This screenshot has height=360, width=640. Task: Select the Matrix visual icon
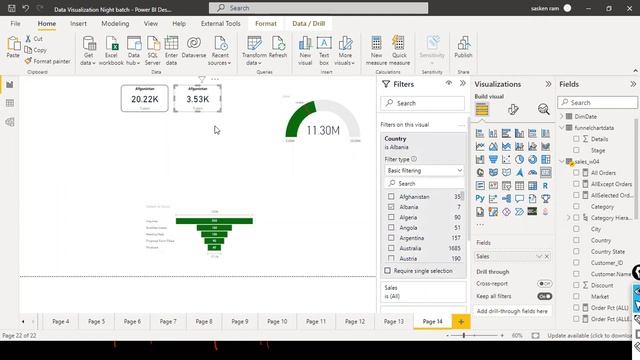532,186
